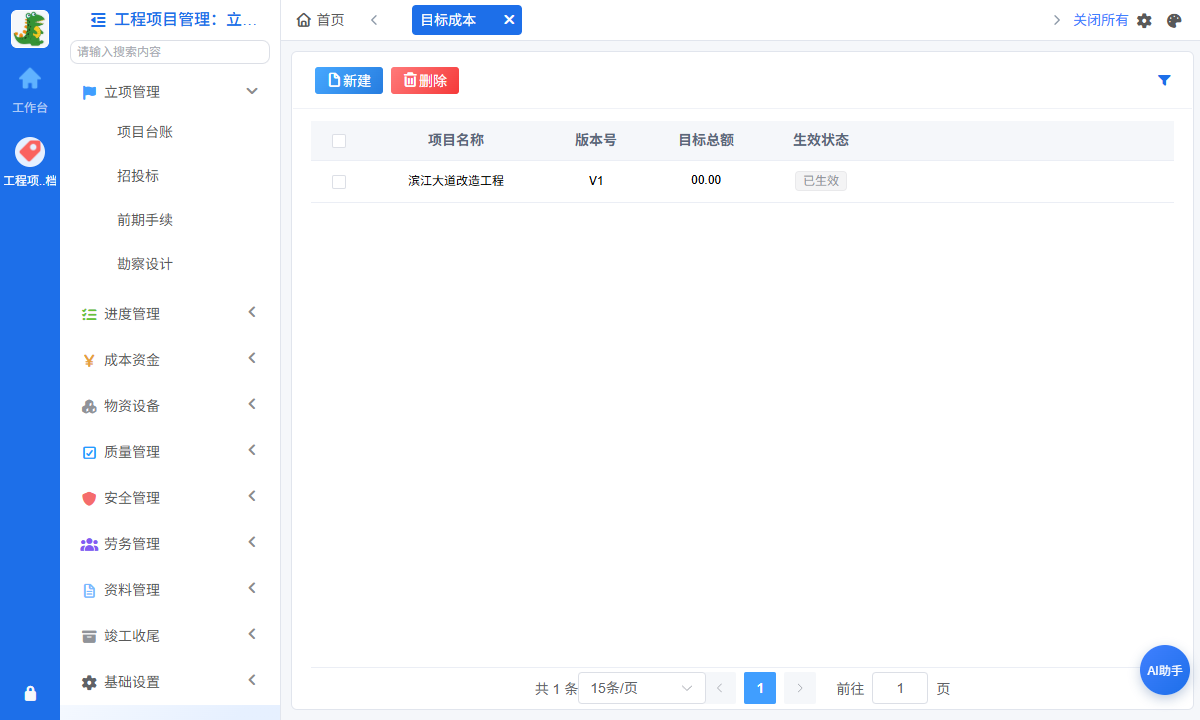
Task: Click the 已生效 status tag
Action: (821, 181)
